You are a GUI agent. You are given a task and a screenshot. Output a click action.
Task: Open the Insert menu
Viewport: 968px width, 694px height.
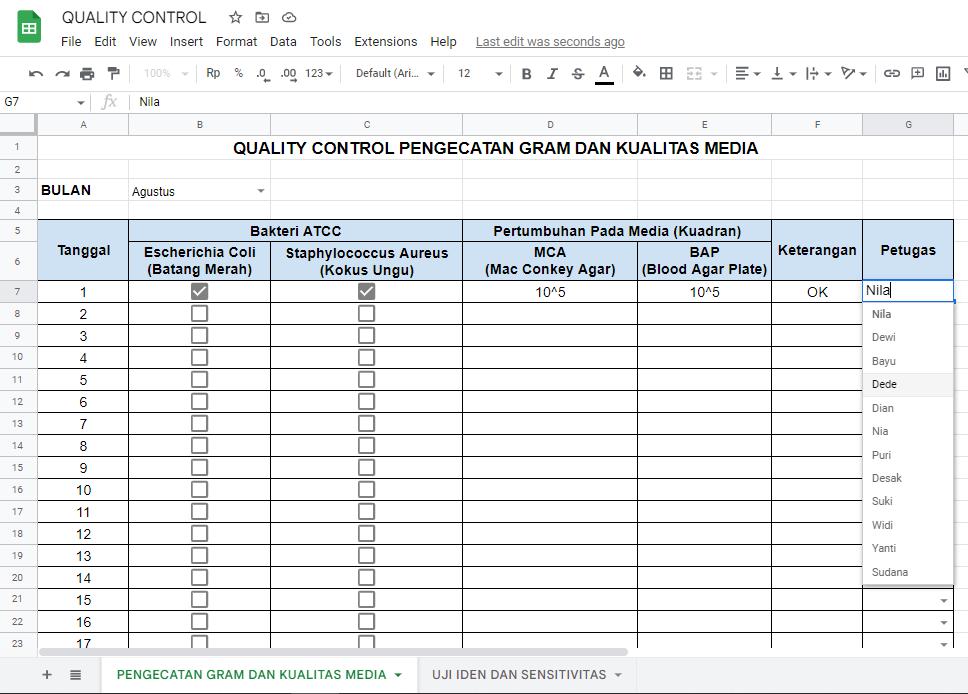coord(186,41)
